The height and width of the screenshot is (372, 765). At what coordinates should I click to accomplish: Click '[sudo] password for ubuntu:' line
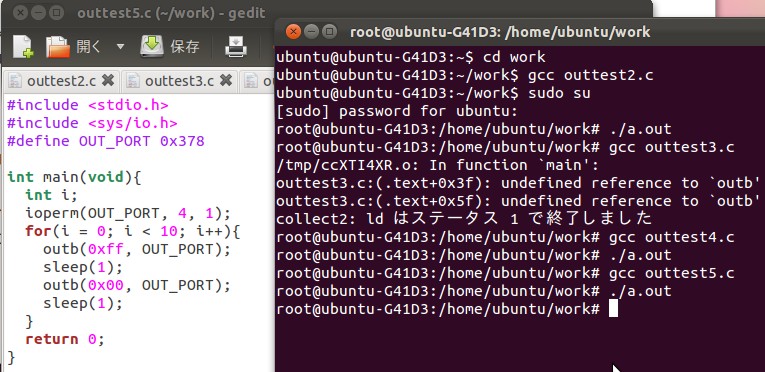[x=397, y=111]
